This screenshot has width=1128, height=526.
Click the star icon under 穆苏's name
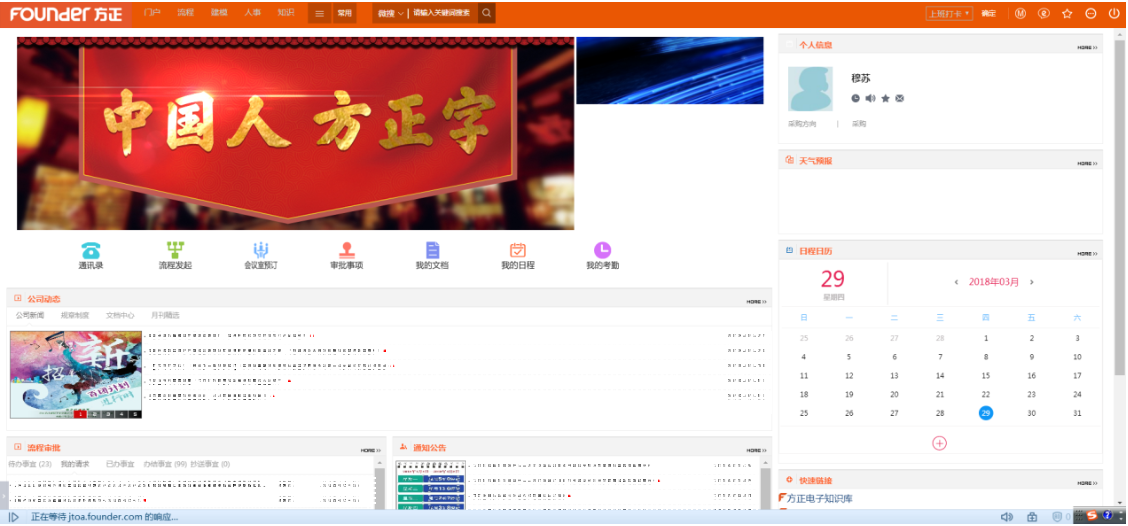[886, 98]
